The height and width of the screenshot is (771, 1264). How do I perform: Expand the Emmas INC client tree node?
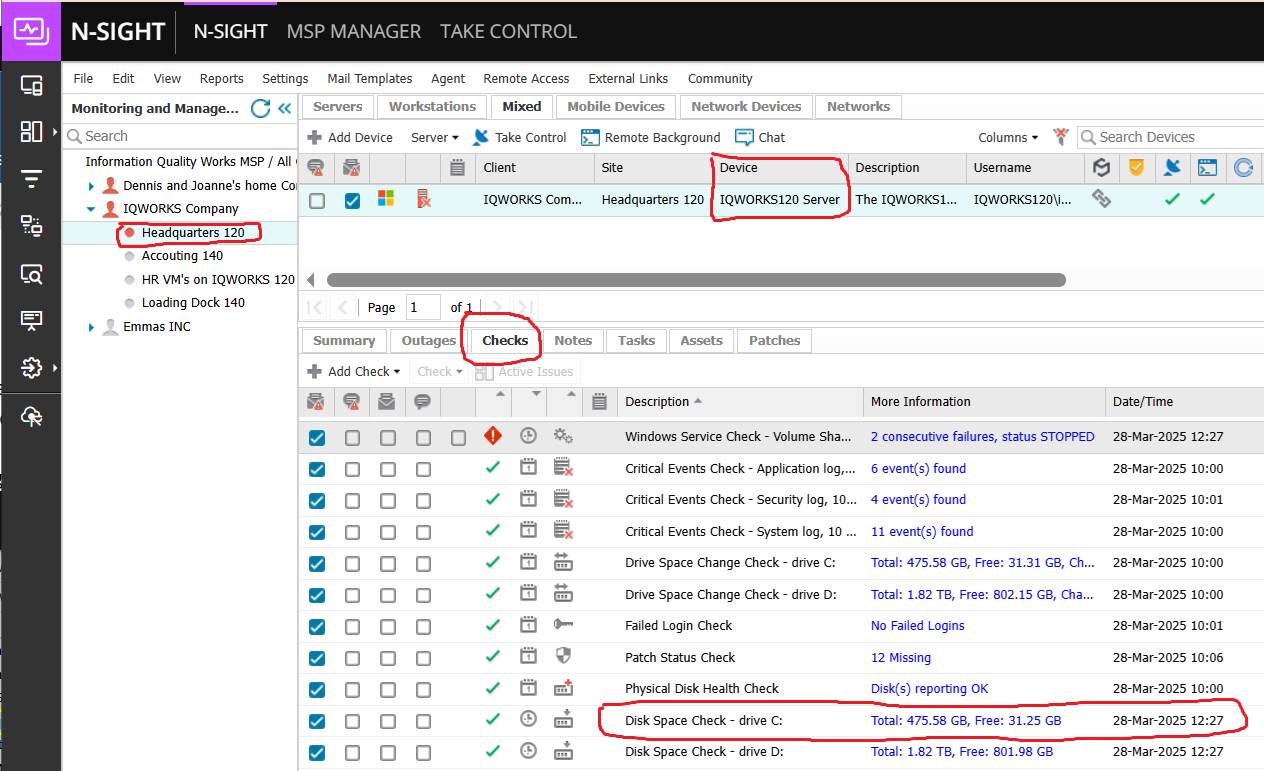coord(92,327)
